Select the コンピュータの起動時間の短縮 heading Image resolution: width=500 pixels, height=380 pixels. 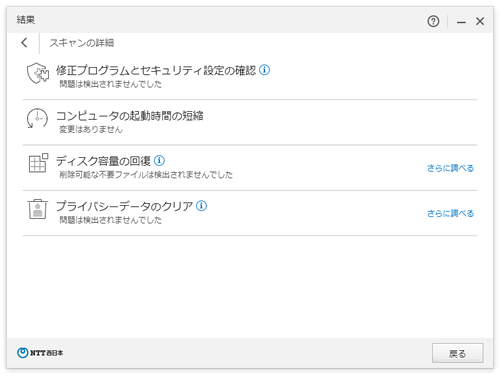(x=130, y=116)
